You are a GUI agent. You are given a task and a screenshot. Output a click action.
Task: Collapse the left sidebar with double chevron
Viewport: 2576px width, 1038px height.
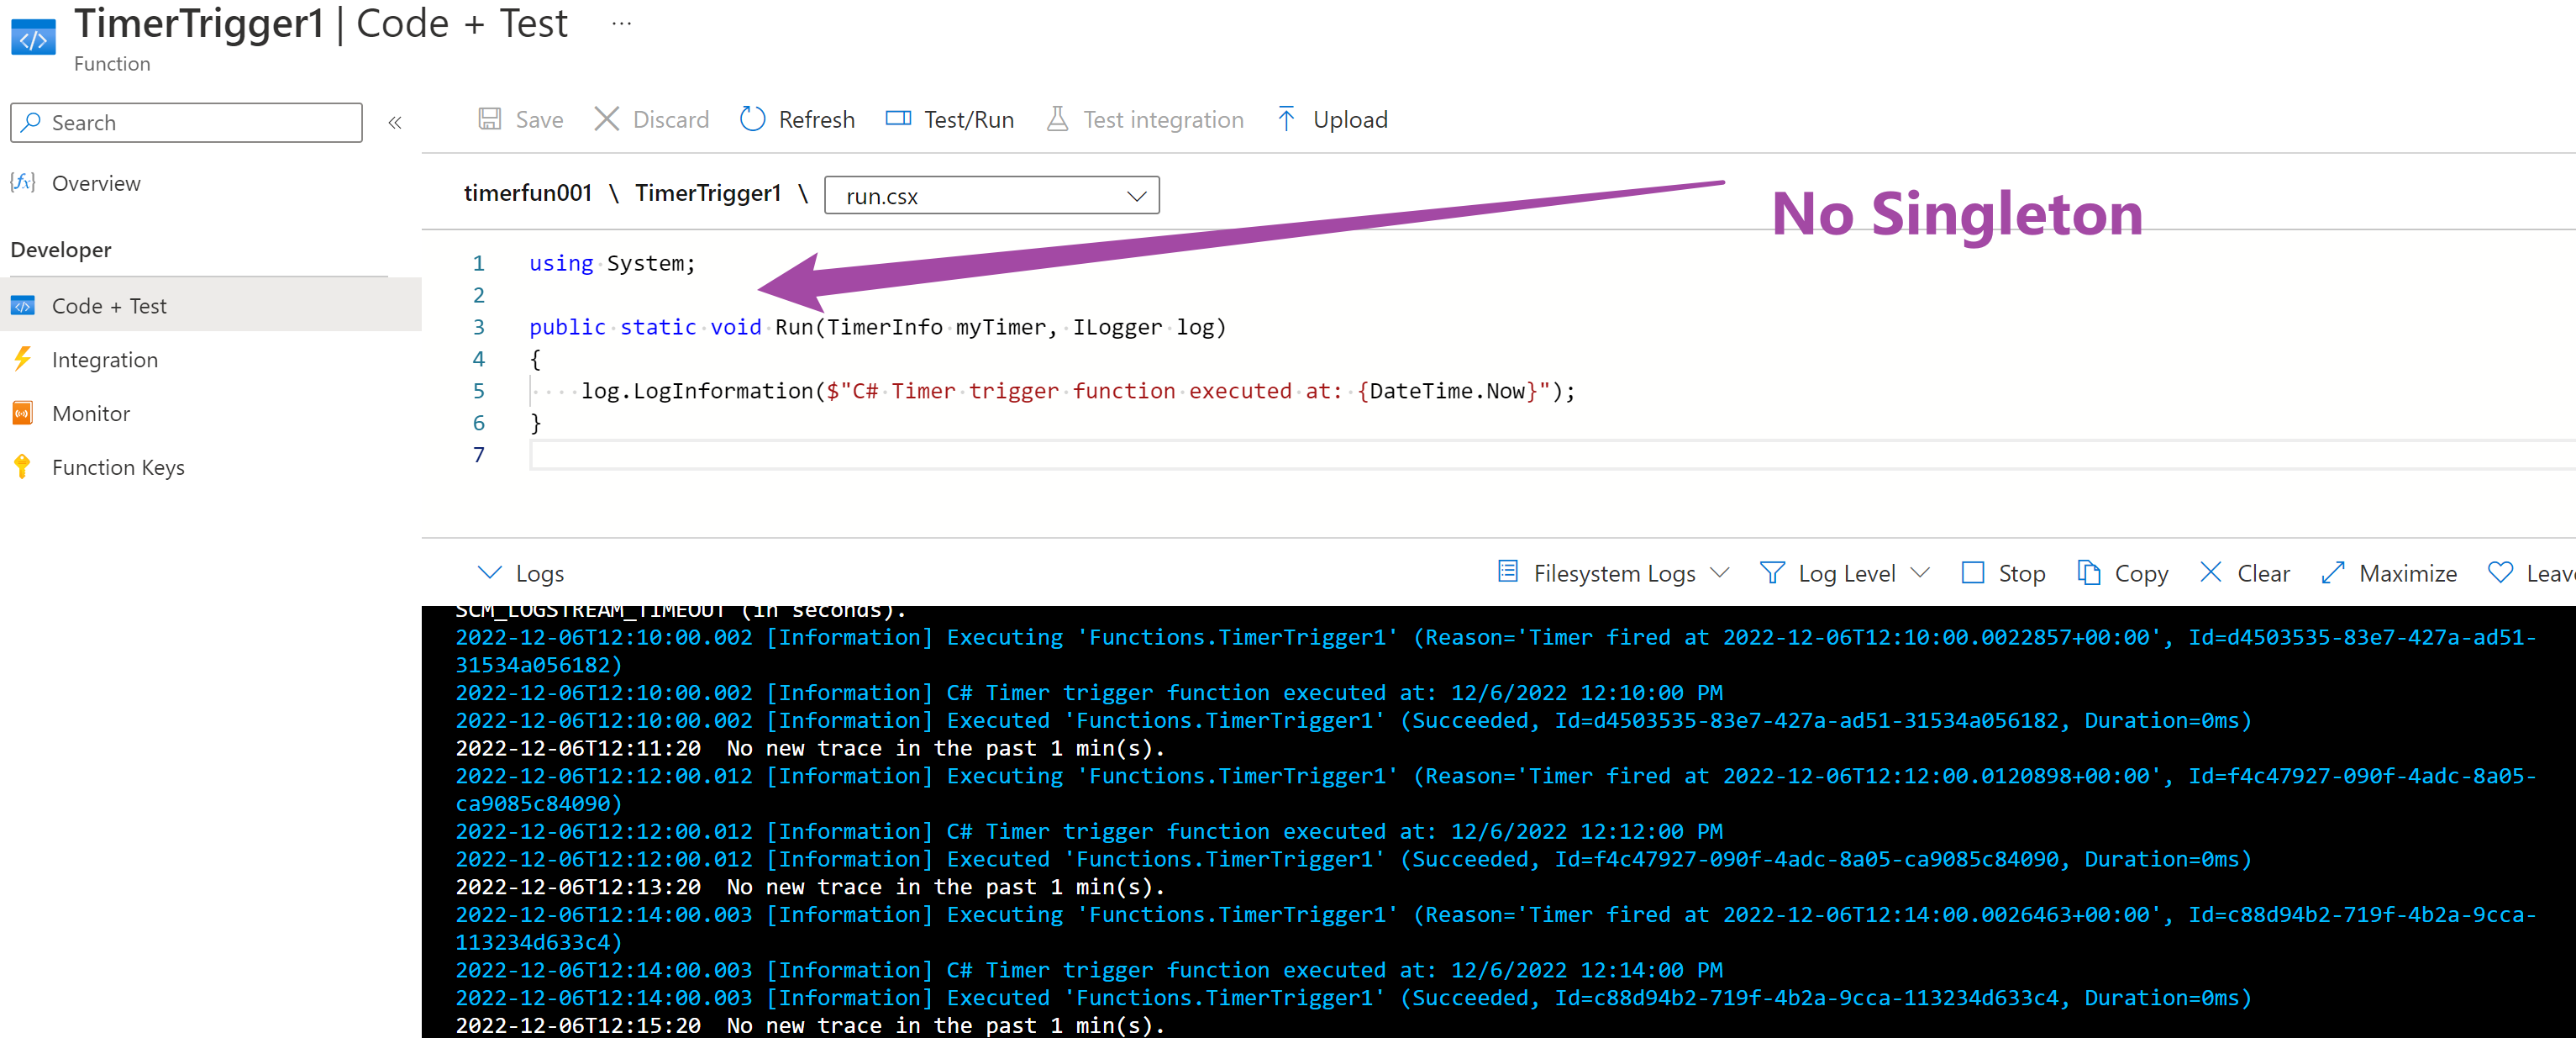[395, 123]
